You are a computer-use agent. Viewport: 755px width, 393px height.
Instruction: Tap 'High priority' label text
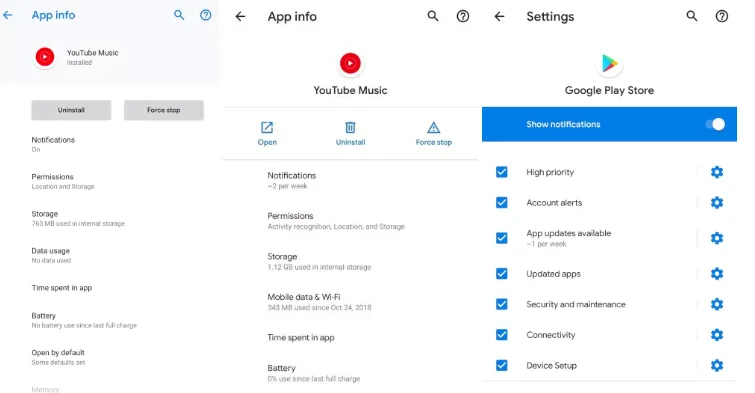550,172
